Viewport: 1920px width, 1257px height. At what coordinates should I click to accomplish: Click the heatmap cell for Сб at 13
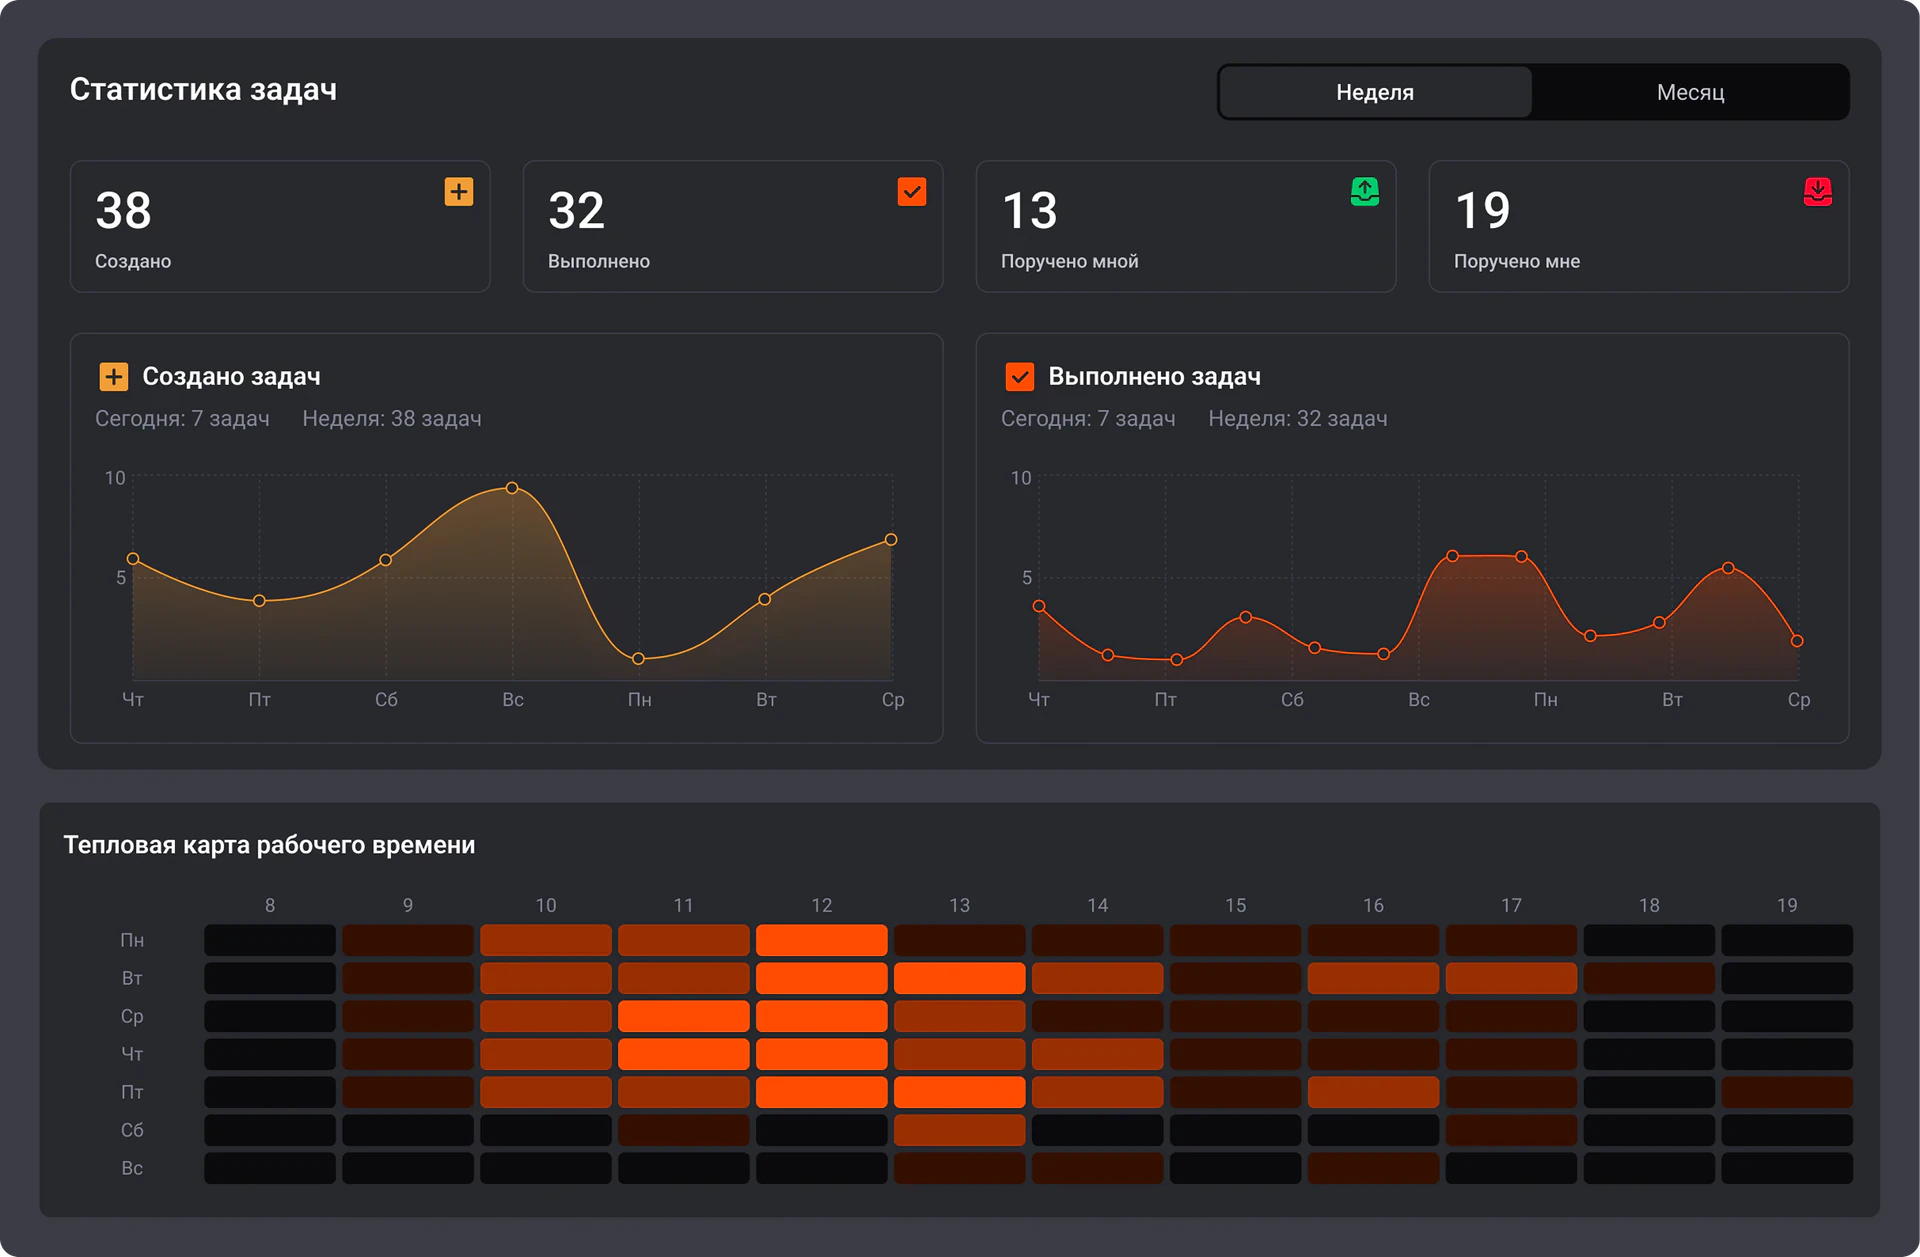pos(959,1130)
